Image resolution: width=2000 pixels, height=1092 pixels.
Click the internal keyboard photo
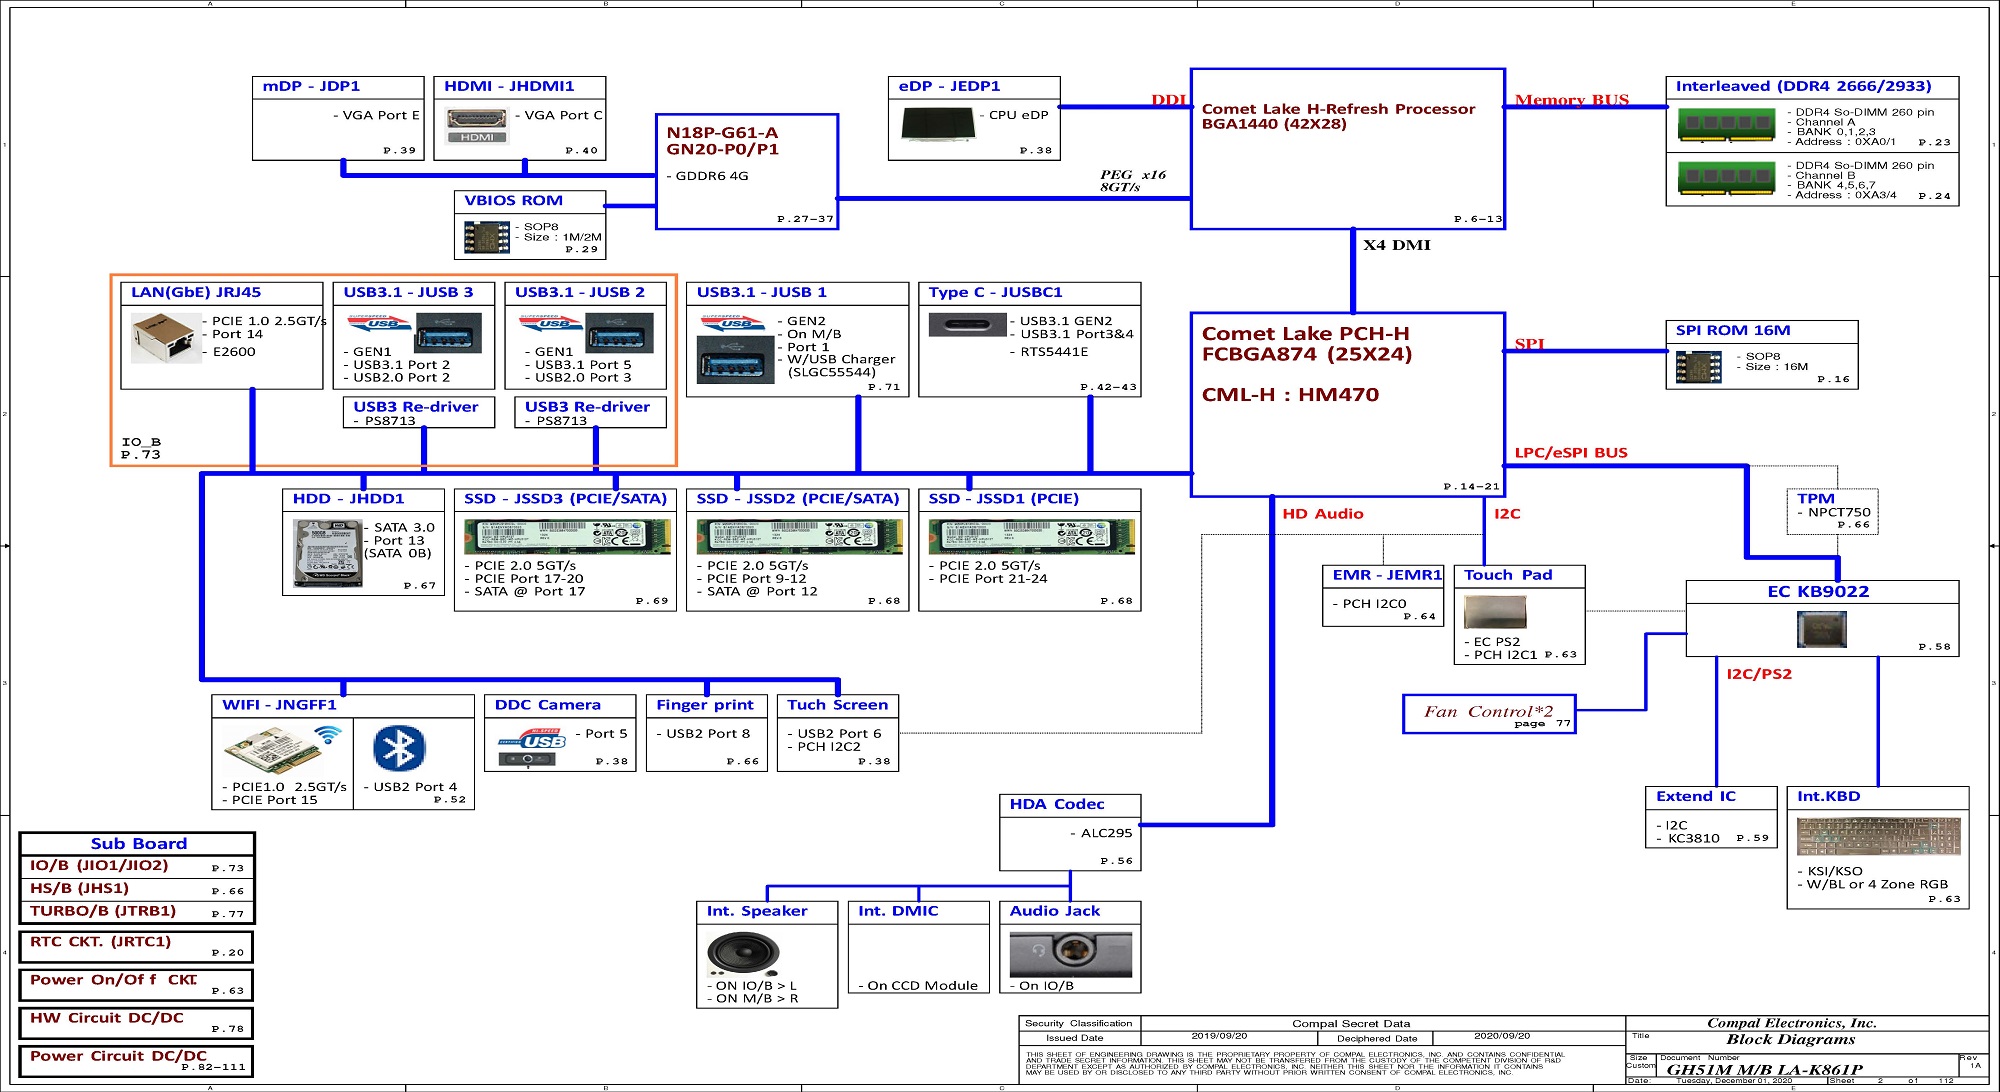coord(1877,837)
